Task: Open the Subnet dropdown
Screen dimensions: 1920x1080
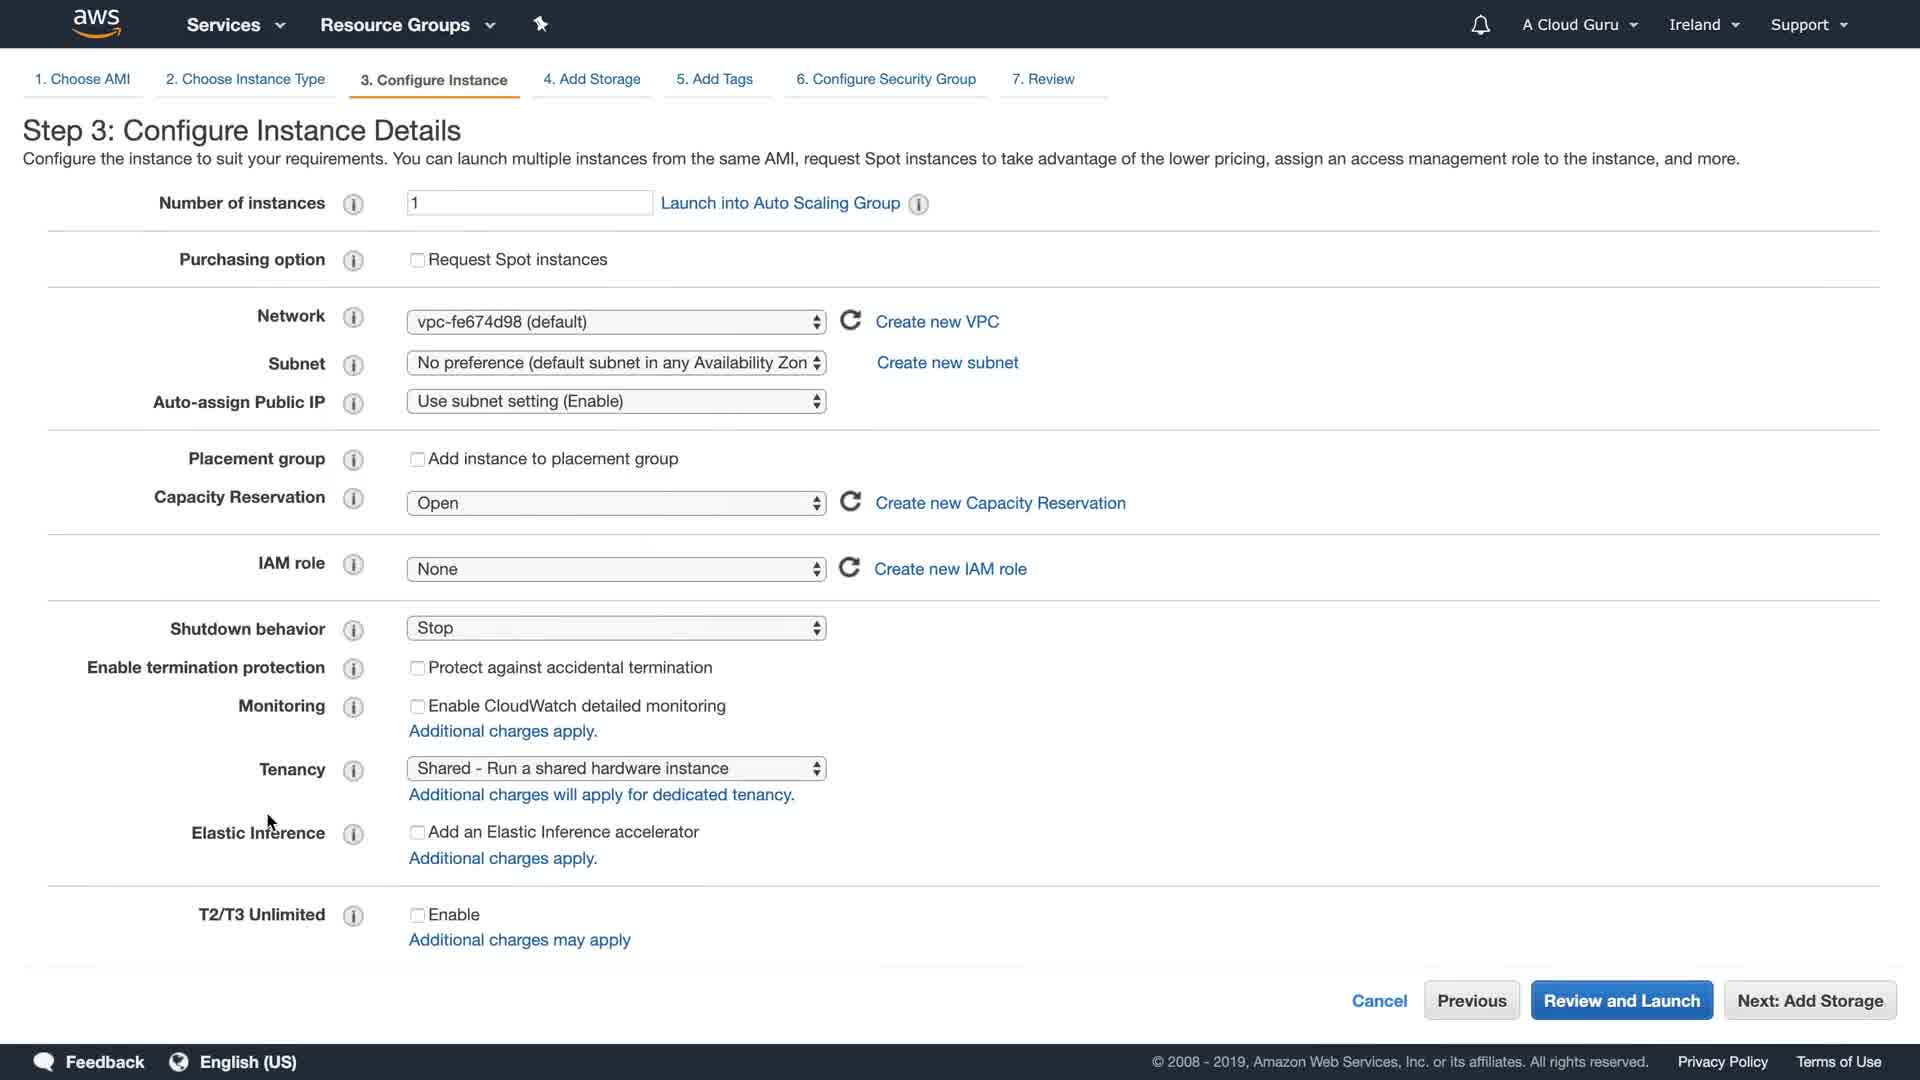Action: [616, 363]
